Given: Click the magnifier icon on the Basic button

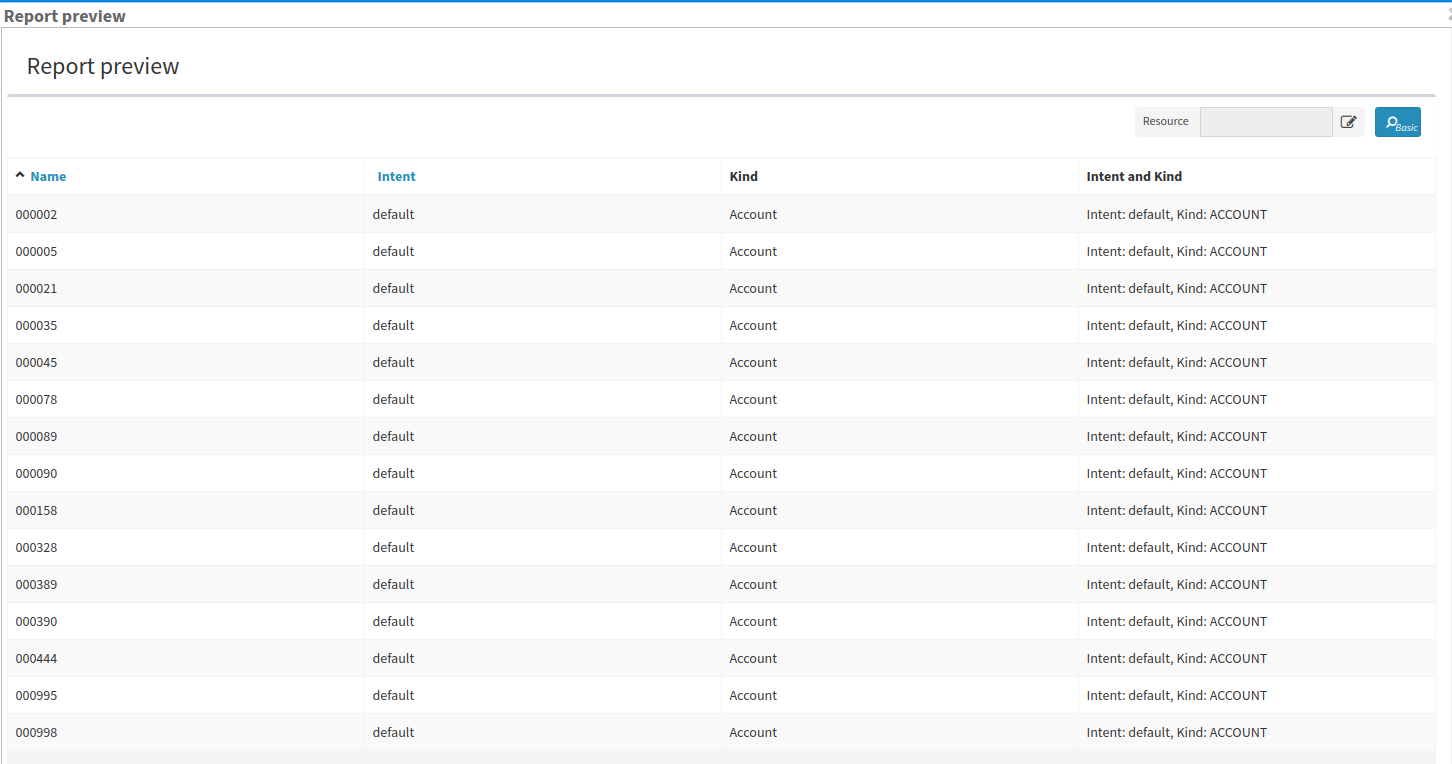Looking at the screenshot, I should 1390,121.
